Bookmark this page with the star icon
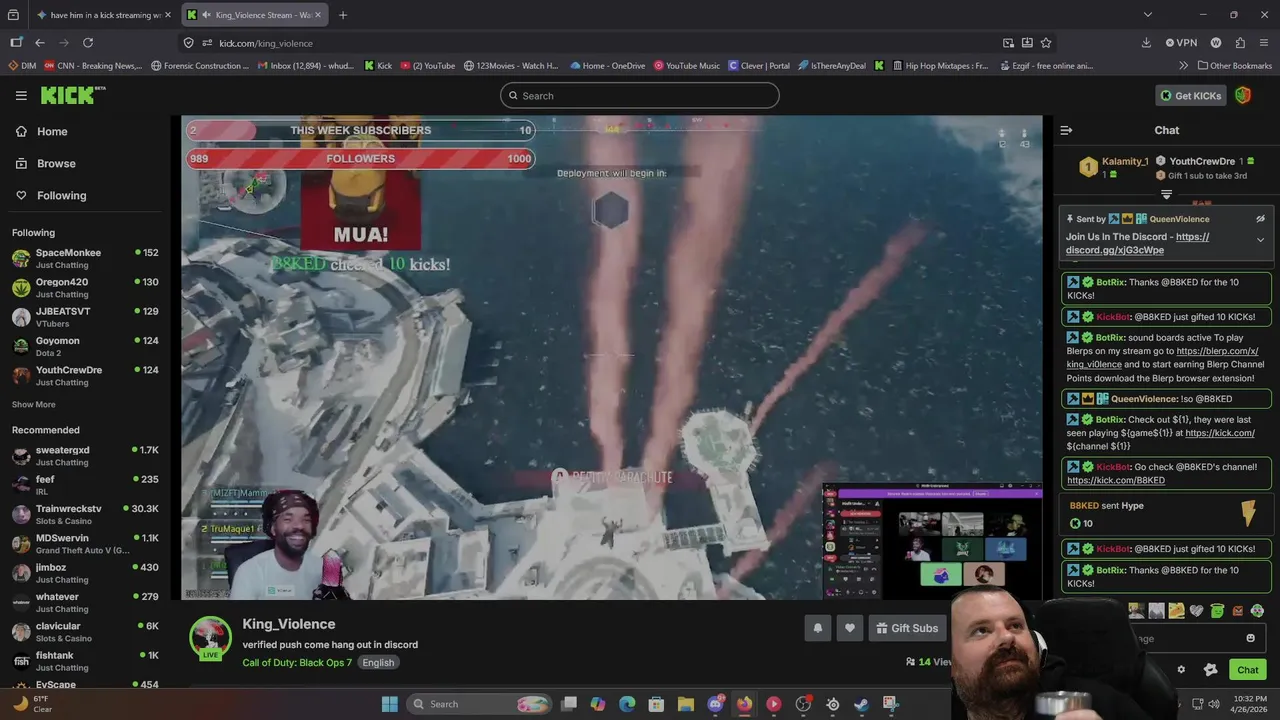The height and width of the screenshot is (720, 1280). point(1046,43)
